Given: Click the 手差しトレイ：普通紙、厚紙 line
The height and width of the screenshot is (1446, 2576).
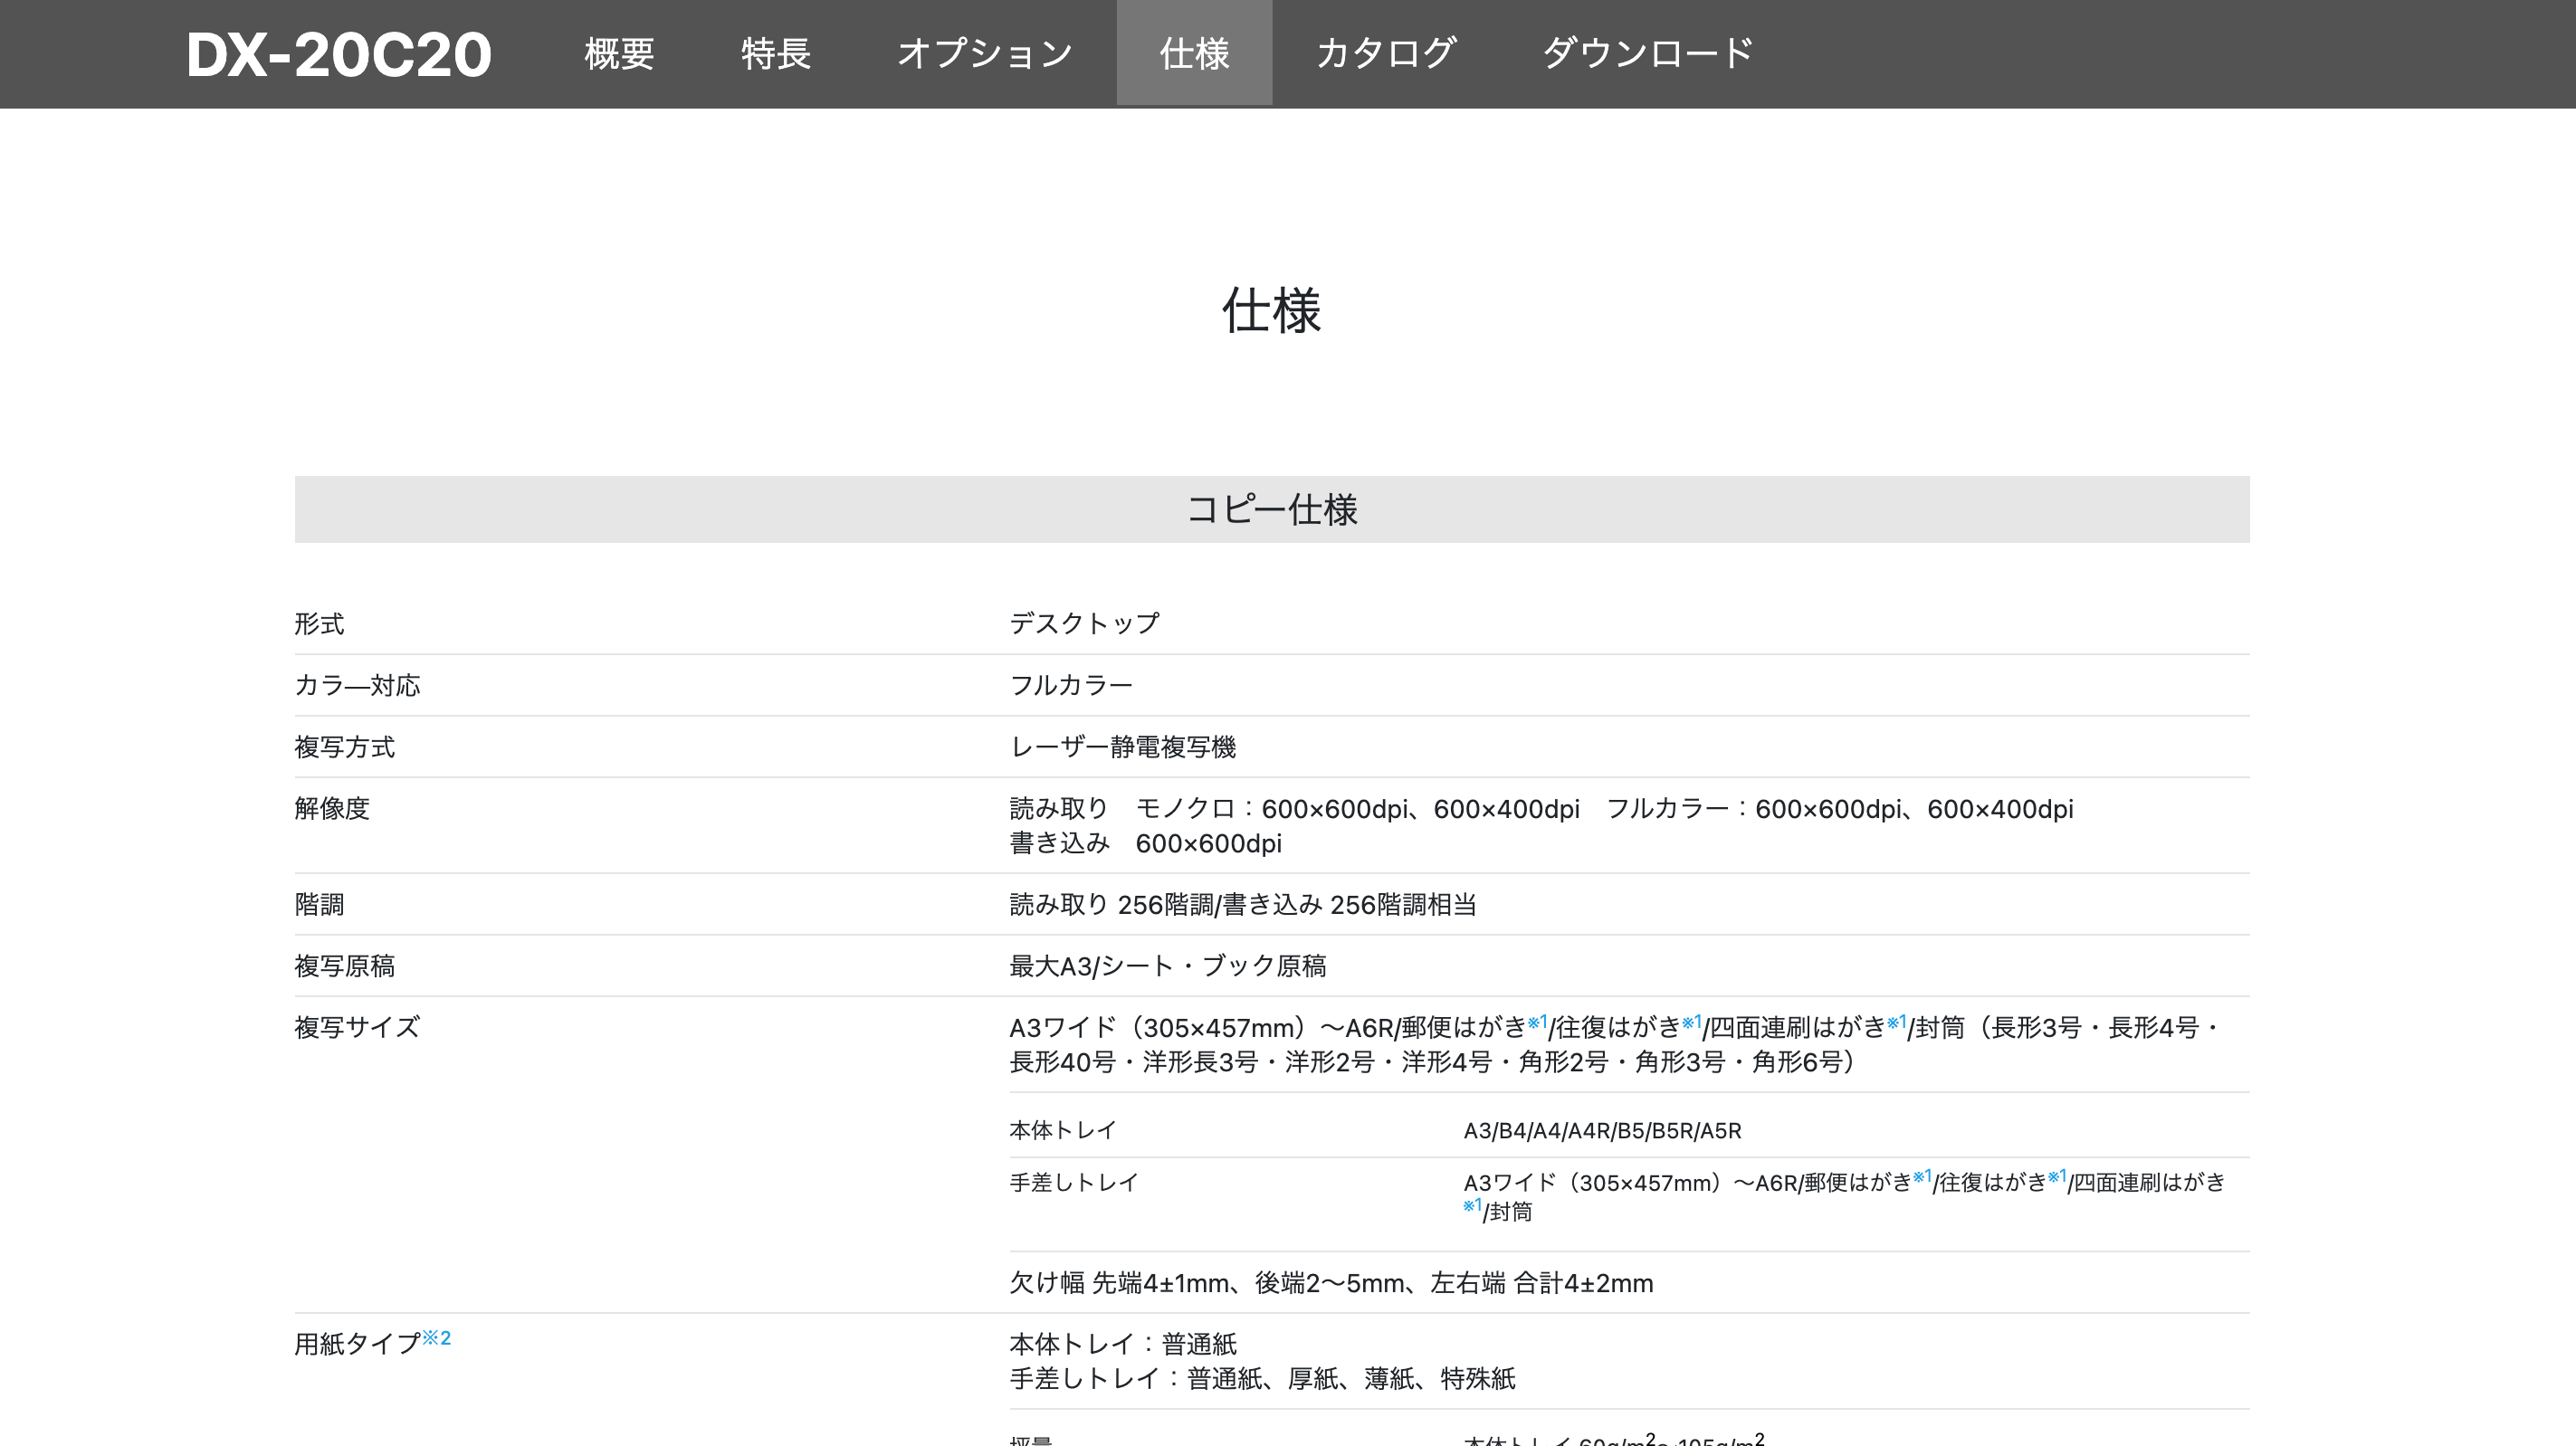Looking at the screenshot, I should tap(1263, 1378).
